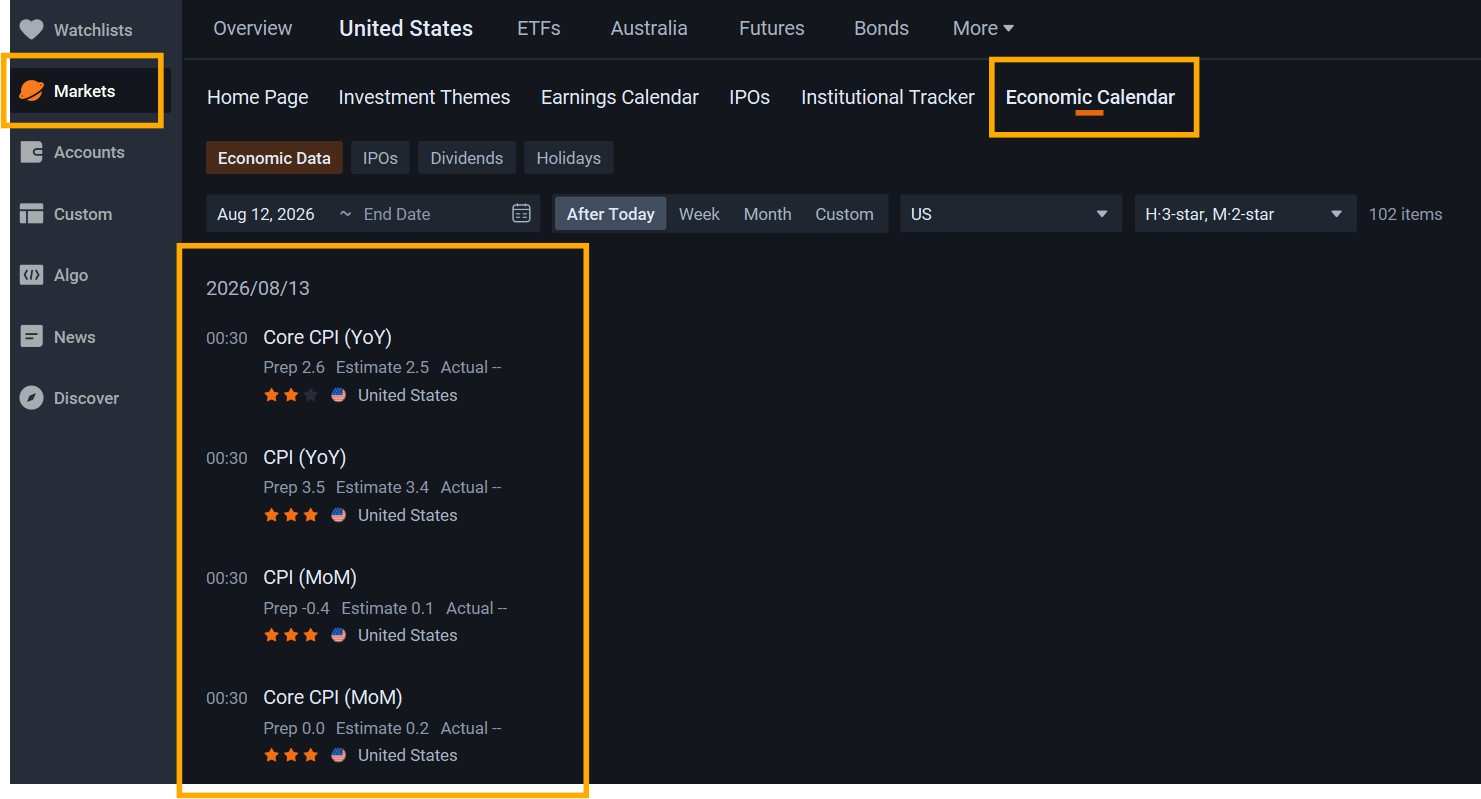The height and width of the screenshot is (799, 1481).
Task: Select the Custom layout icon
Action: point(32,214)
